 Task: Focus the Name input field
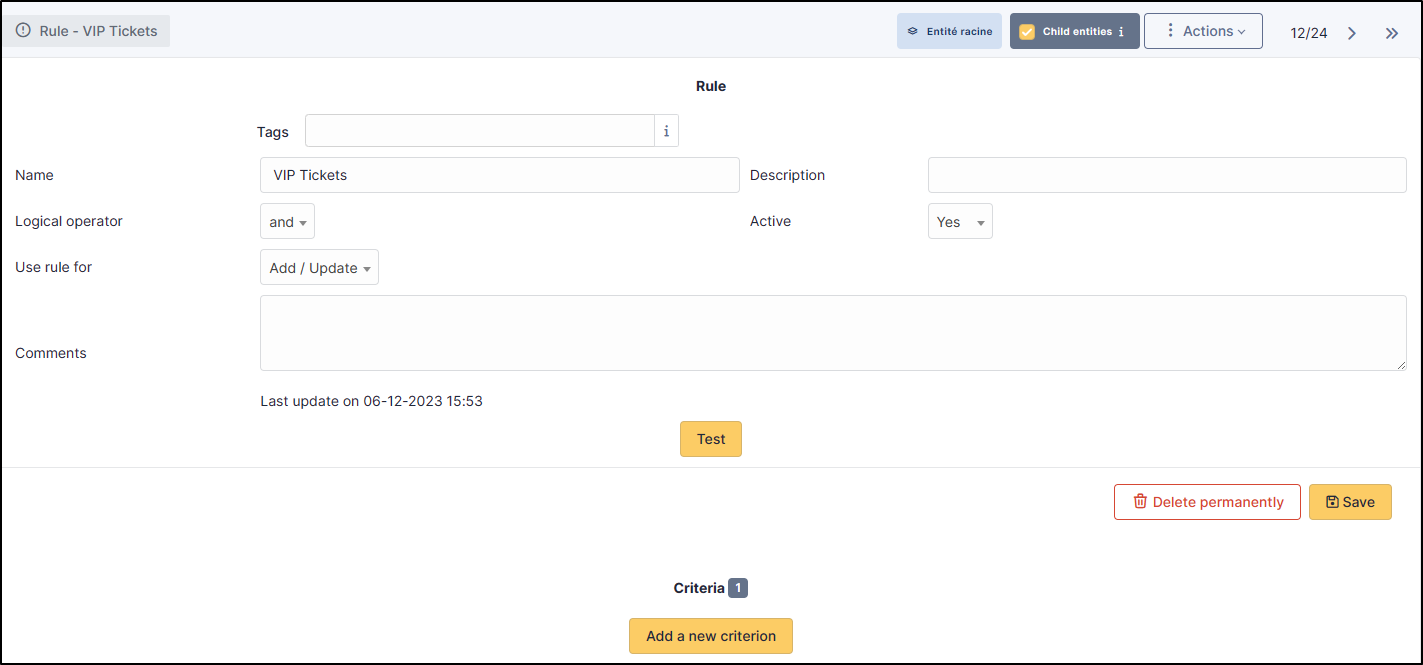click(x=499, y=175)
